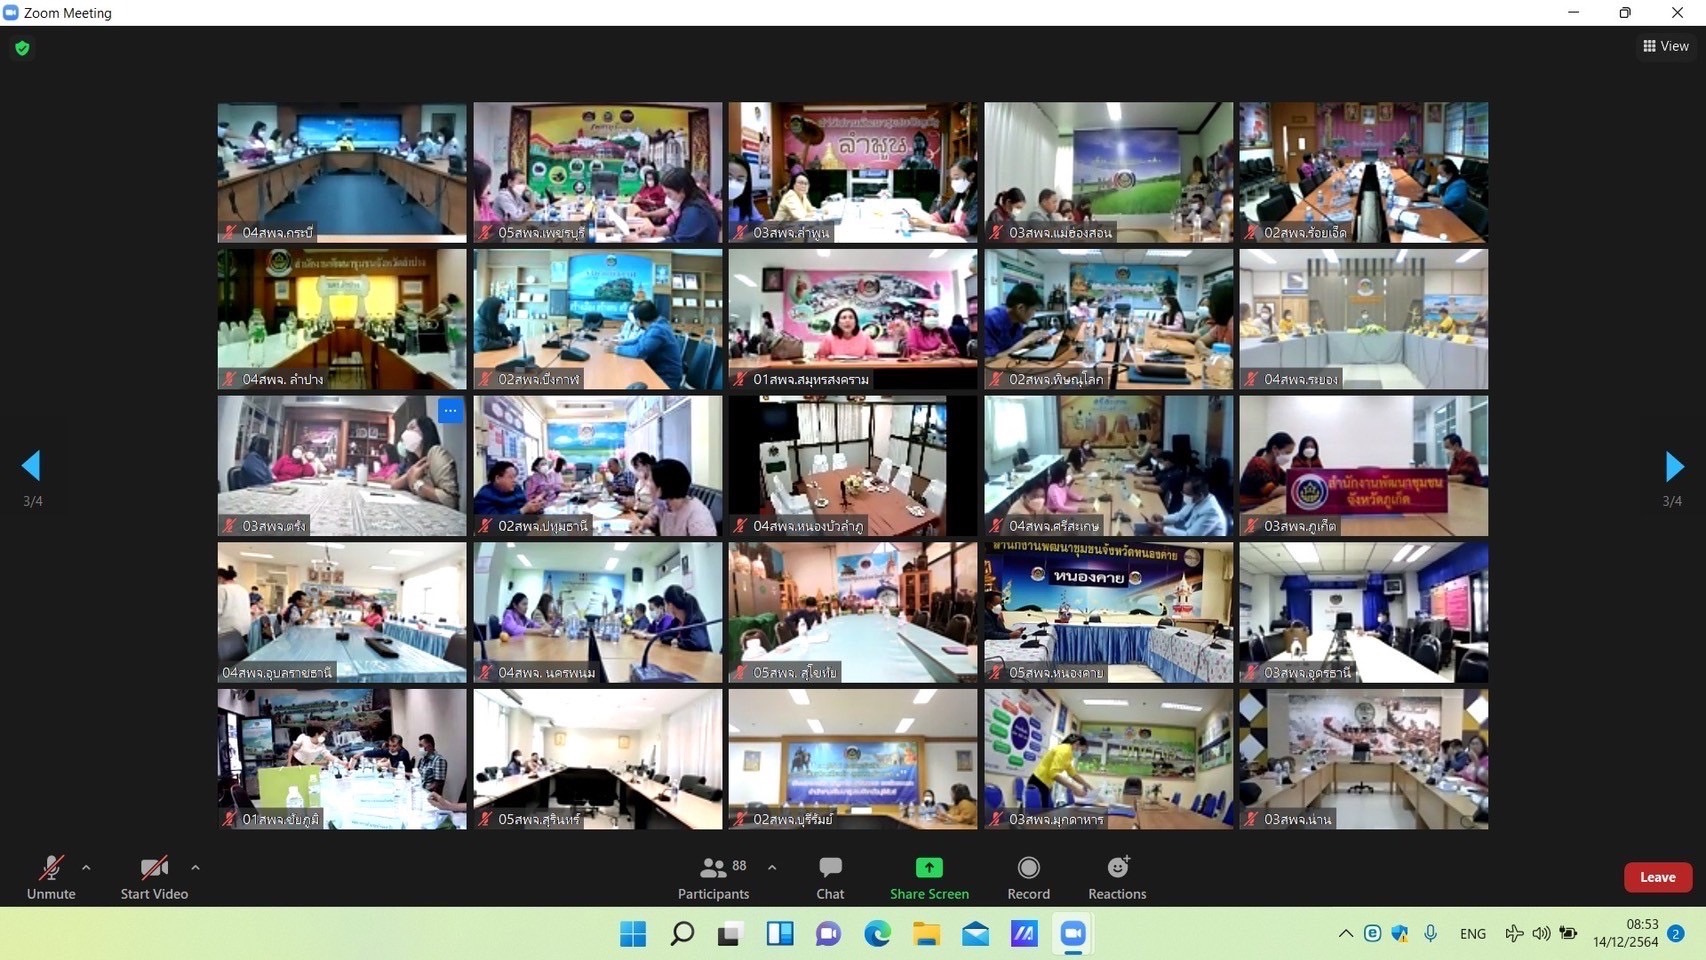The image size is (1706, 960).
Task: Select the 04สพจ.กระบี่ video tile
Action: [x=342, y=172]
